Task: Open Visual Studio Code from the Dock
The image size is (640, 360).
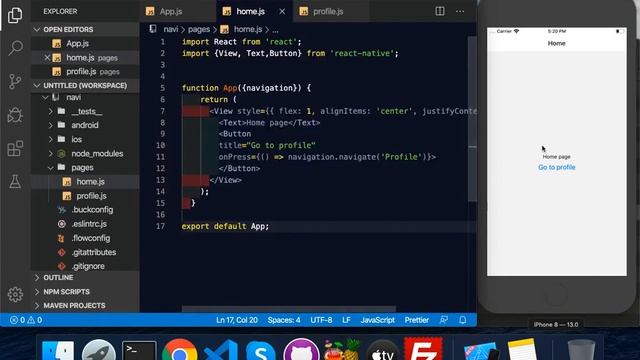Action: click(221, 350)
